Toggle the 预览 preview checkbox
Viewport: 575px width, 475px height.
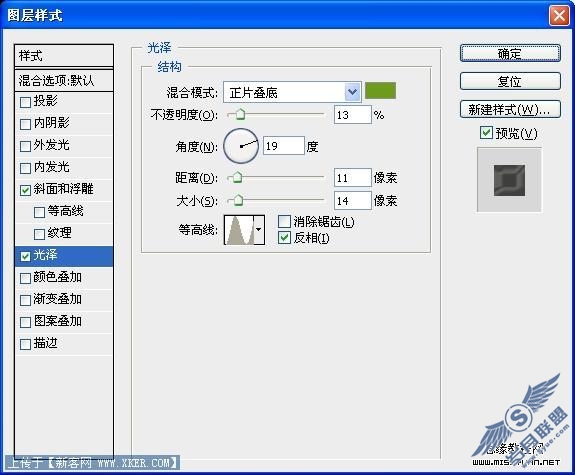point(486,132)
